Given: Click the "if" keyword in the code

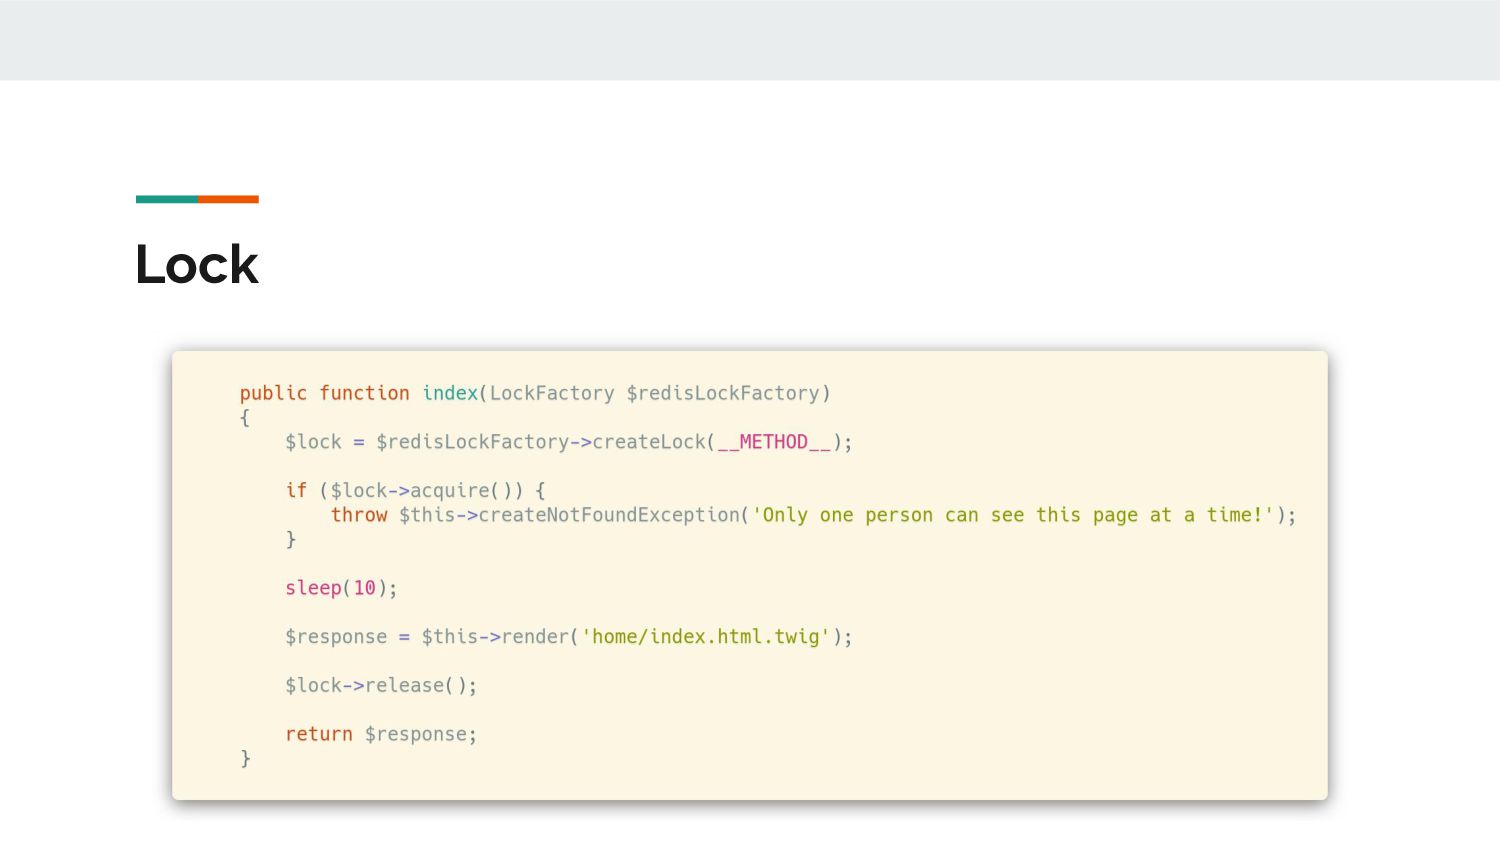Looking at the screenshot, I should tap(296, 491).
